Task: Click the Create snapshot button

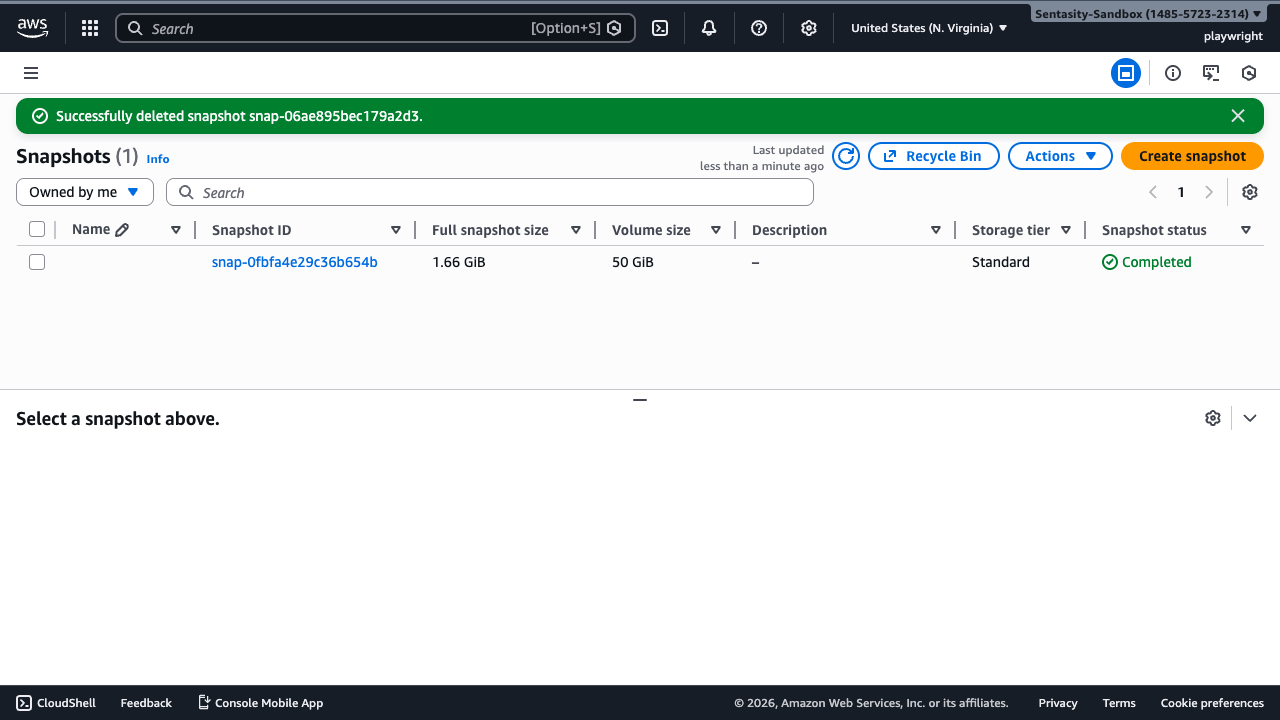Action: pyautogui.click(x=1192, y=156)
